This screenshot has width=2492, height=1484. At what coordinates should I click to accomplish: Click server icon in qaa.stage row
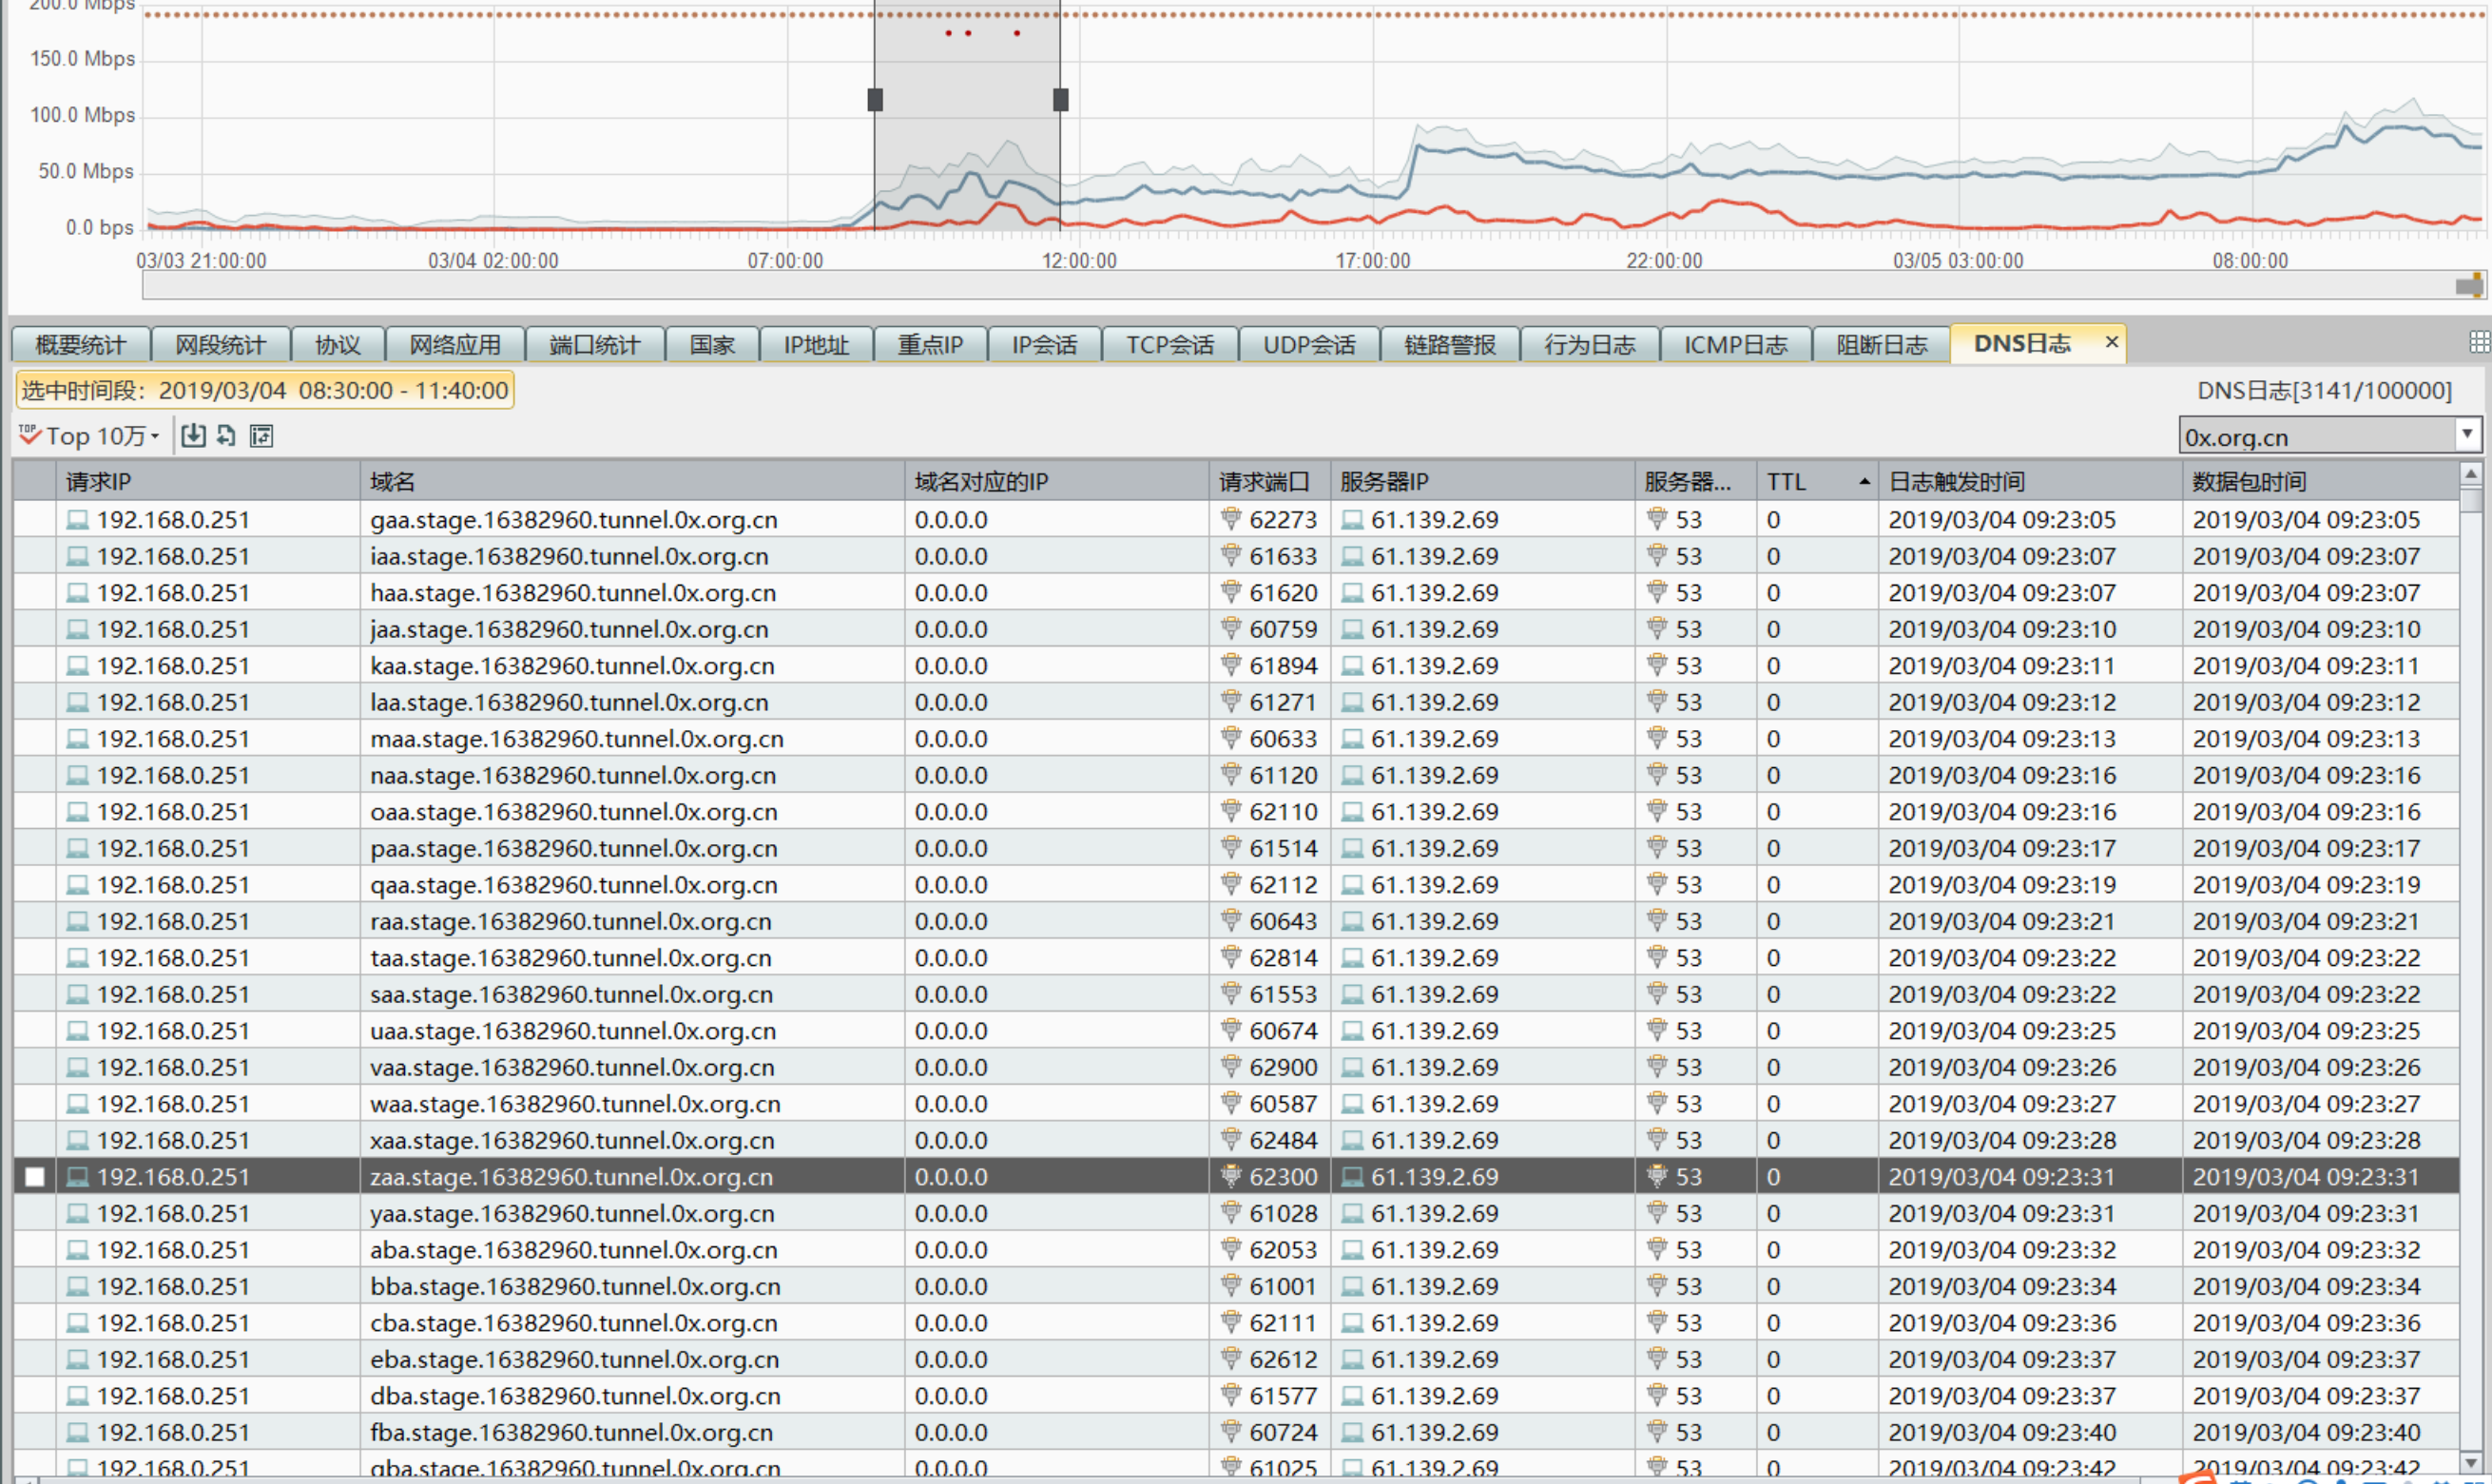pyautogui.click(x=1352, y=884)
